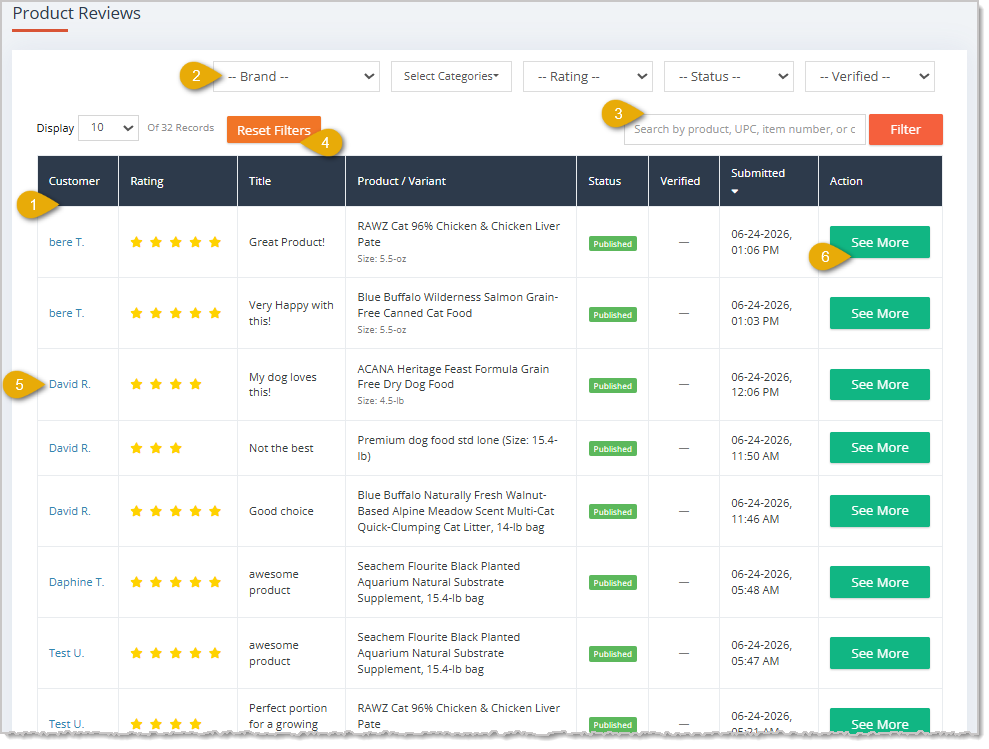Image resolution: width=989 pixels, height=749 pixels.
Task: Click Published badge on Not the best row
Action: click(x=612, y=449)
